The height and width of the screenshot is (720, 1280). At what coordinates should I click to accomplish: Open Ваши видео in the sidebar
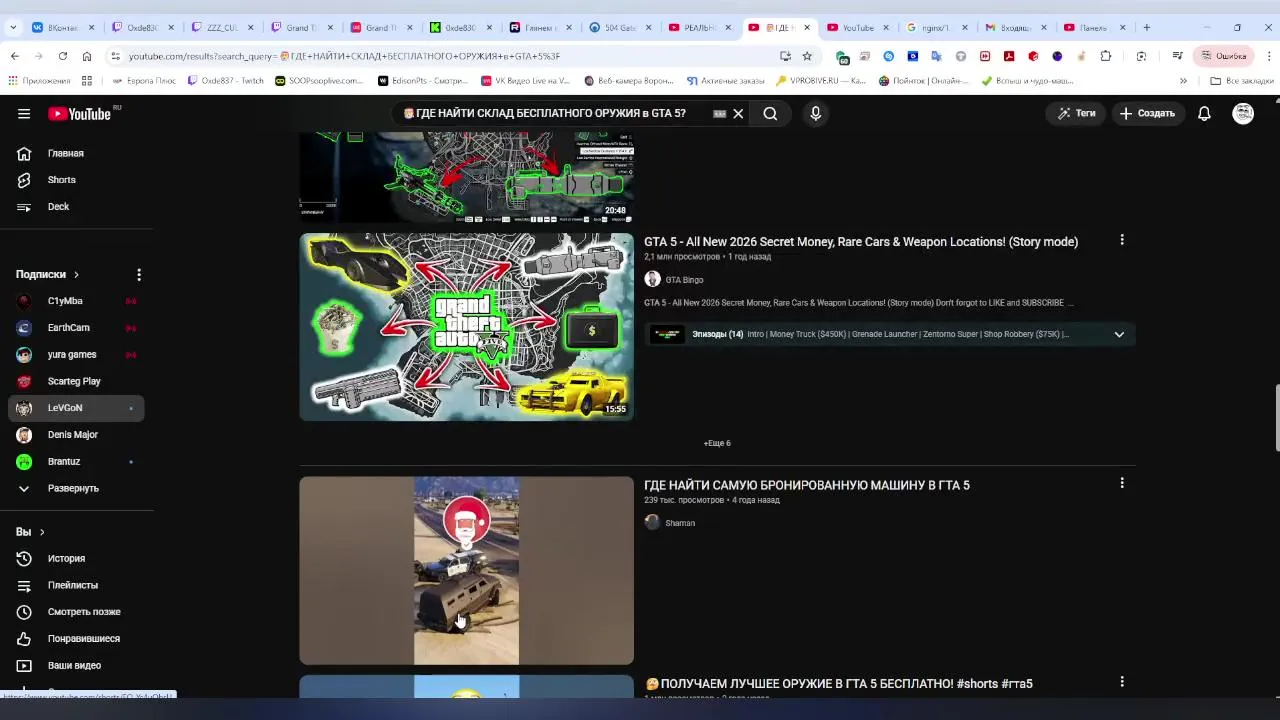(x=76, y=666)
